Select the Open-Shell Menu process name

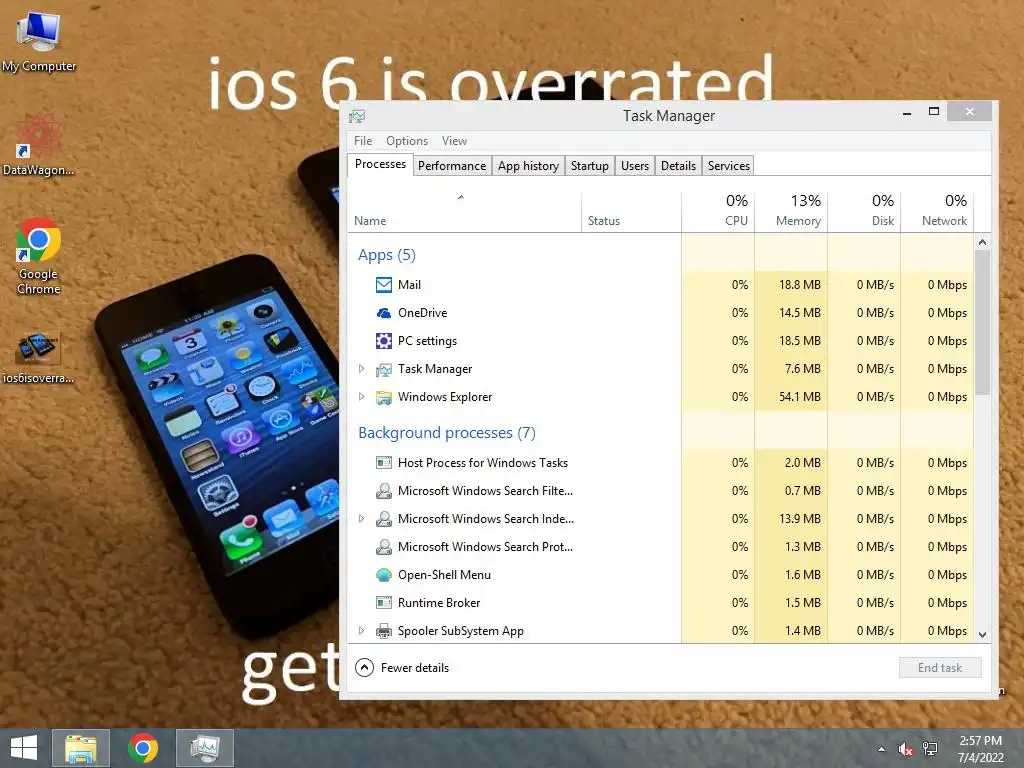click(444, 575)
